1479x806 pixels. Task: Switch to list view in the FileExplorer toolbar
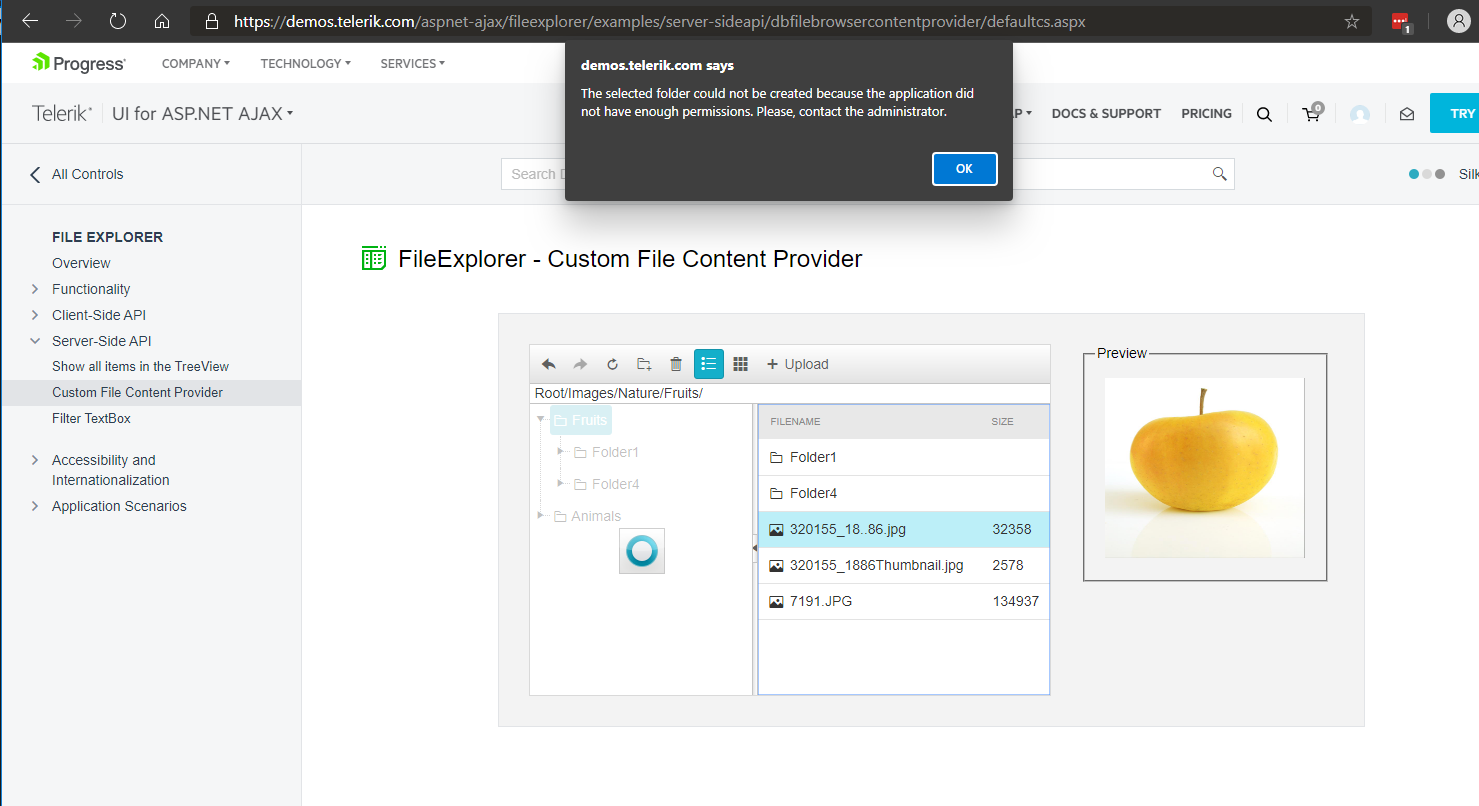[708, 364]
